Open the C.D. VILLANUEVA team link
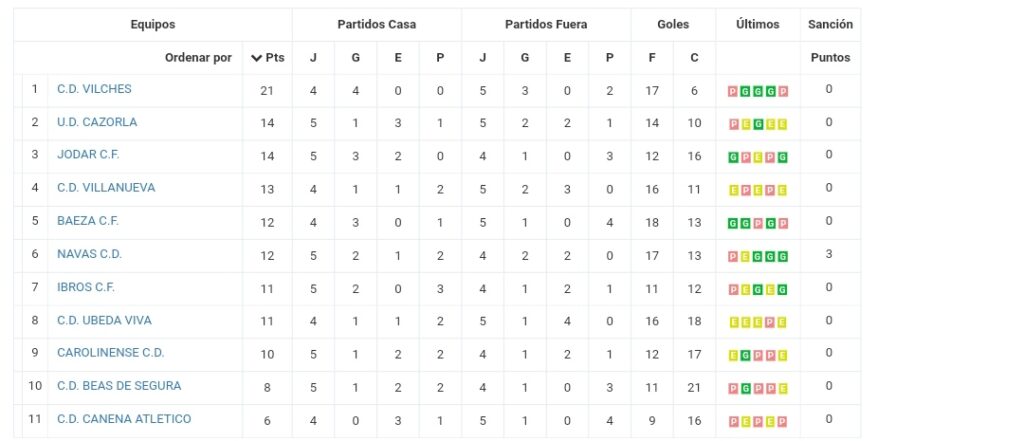This screenshot has width=1024, height=441. [106, 188]
